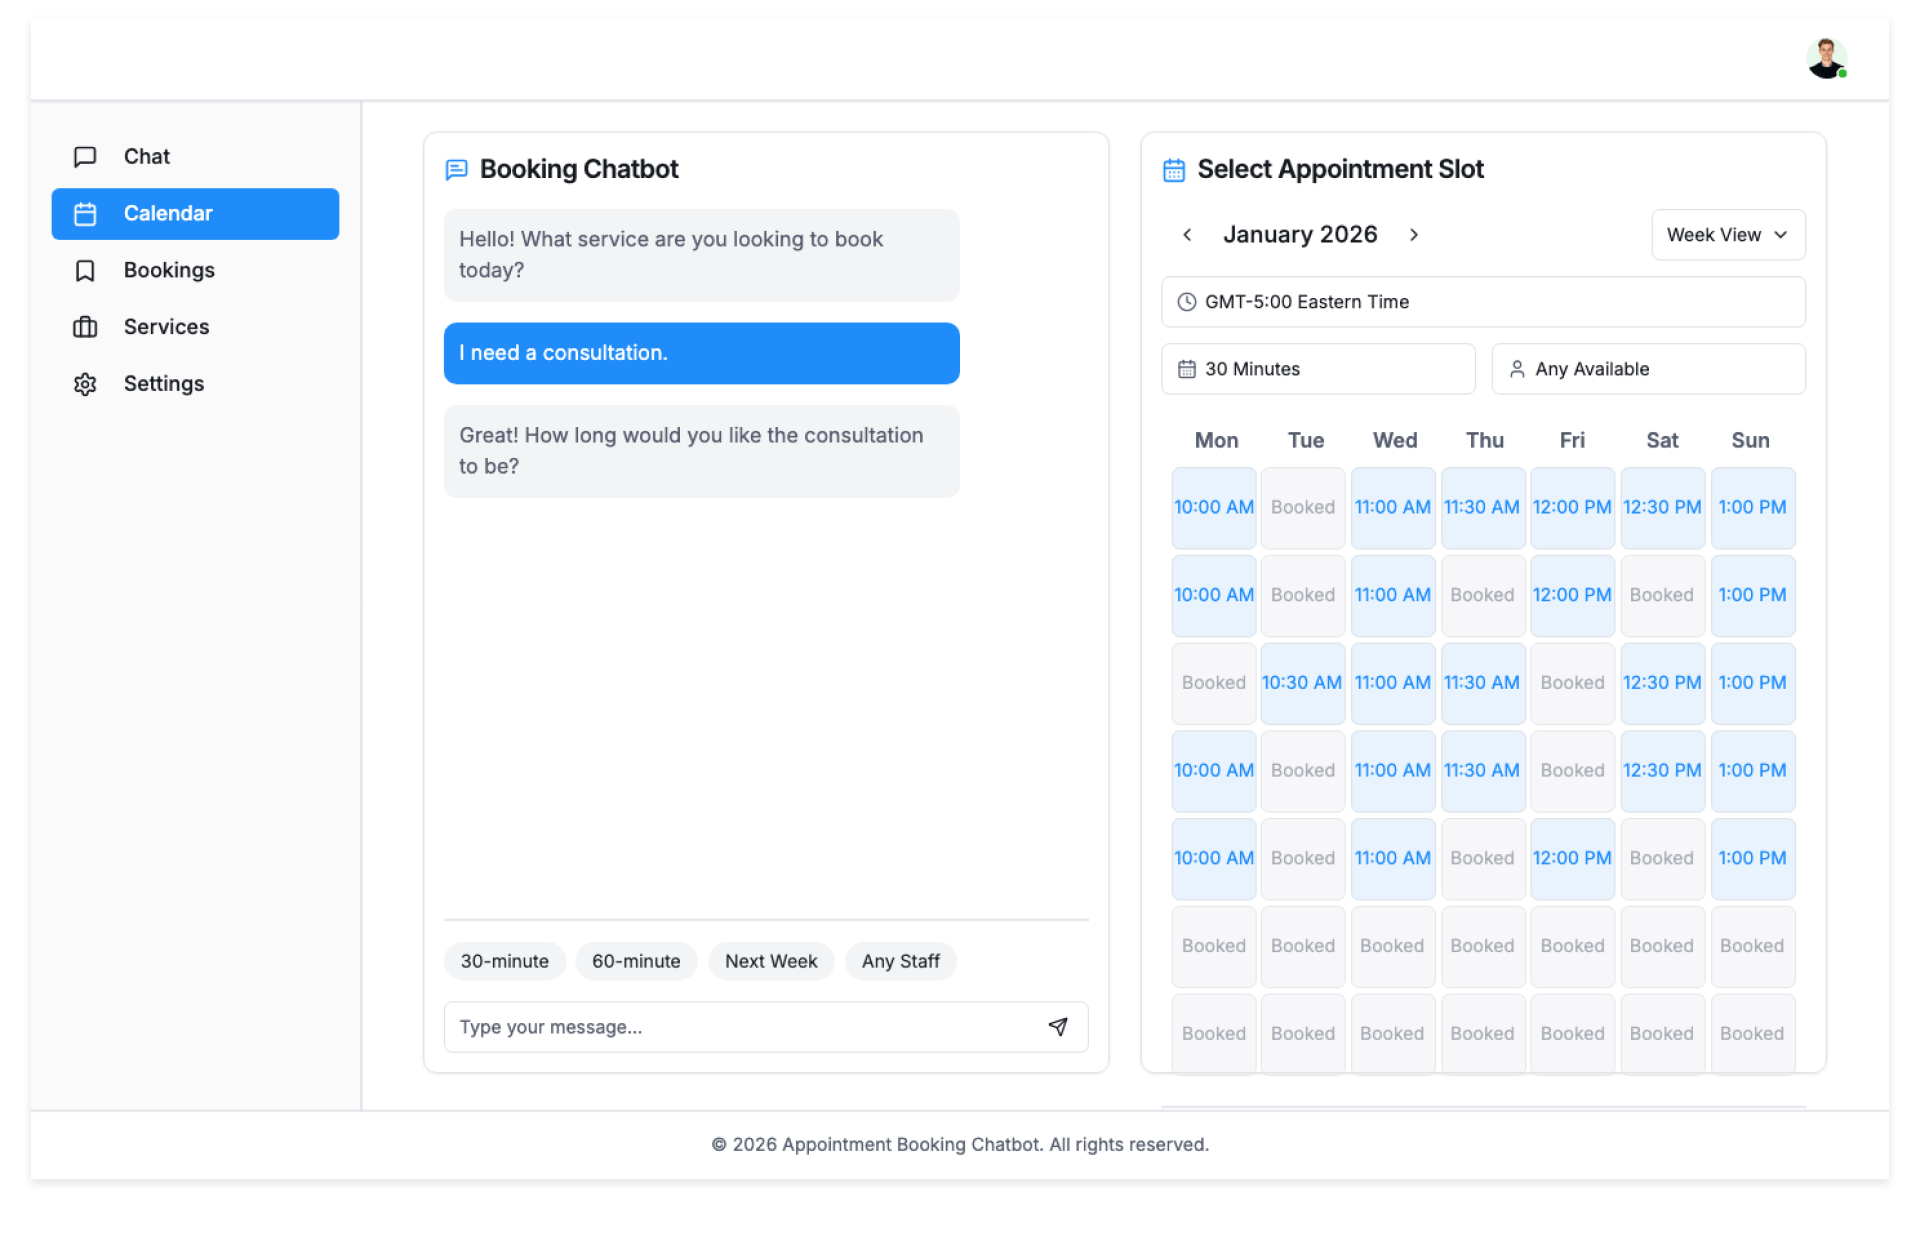The image size is (1920, 1248).
Task: Go to next month with right chevron
Action: 1414,235
